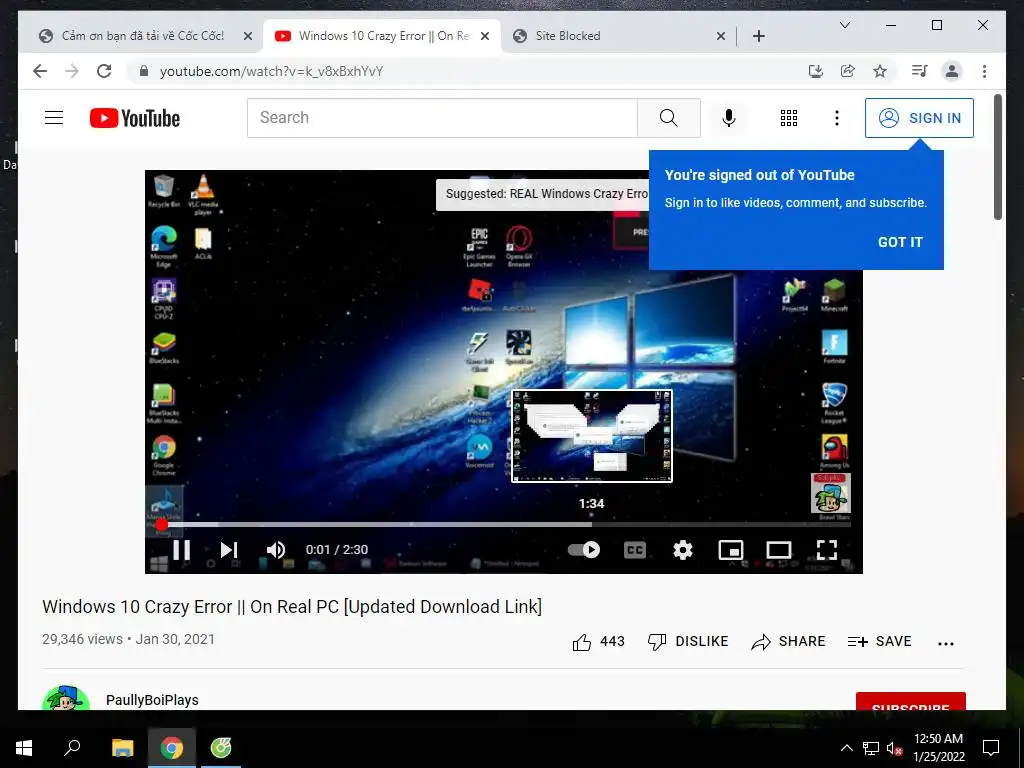Toggle closed captions CC
Screen dimensions: 1024x768
click(635, 550)
